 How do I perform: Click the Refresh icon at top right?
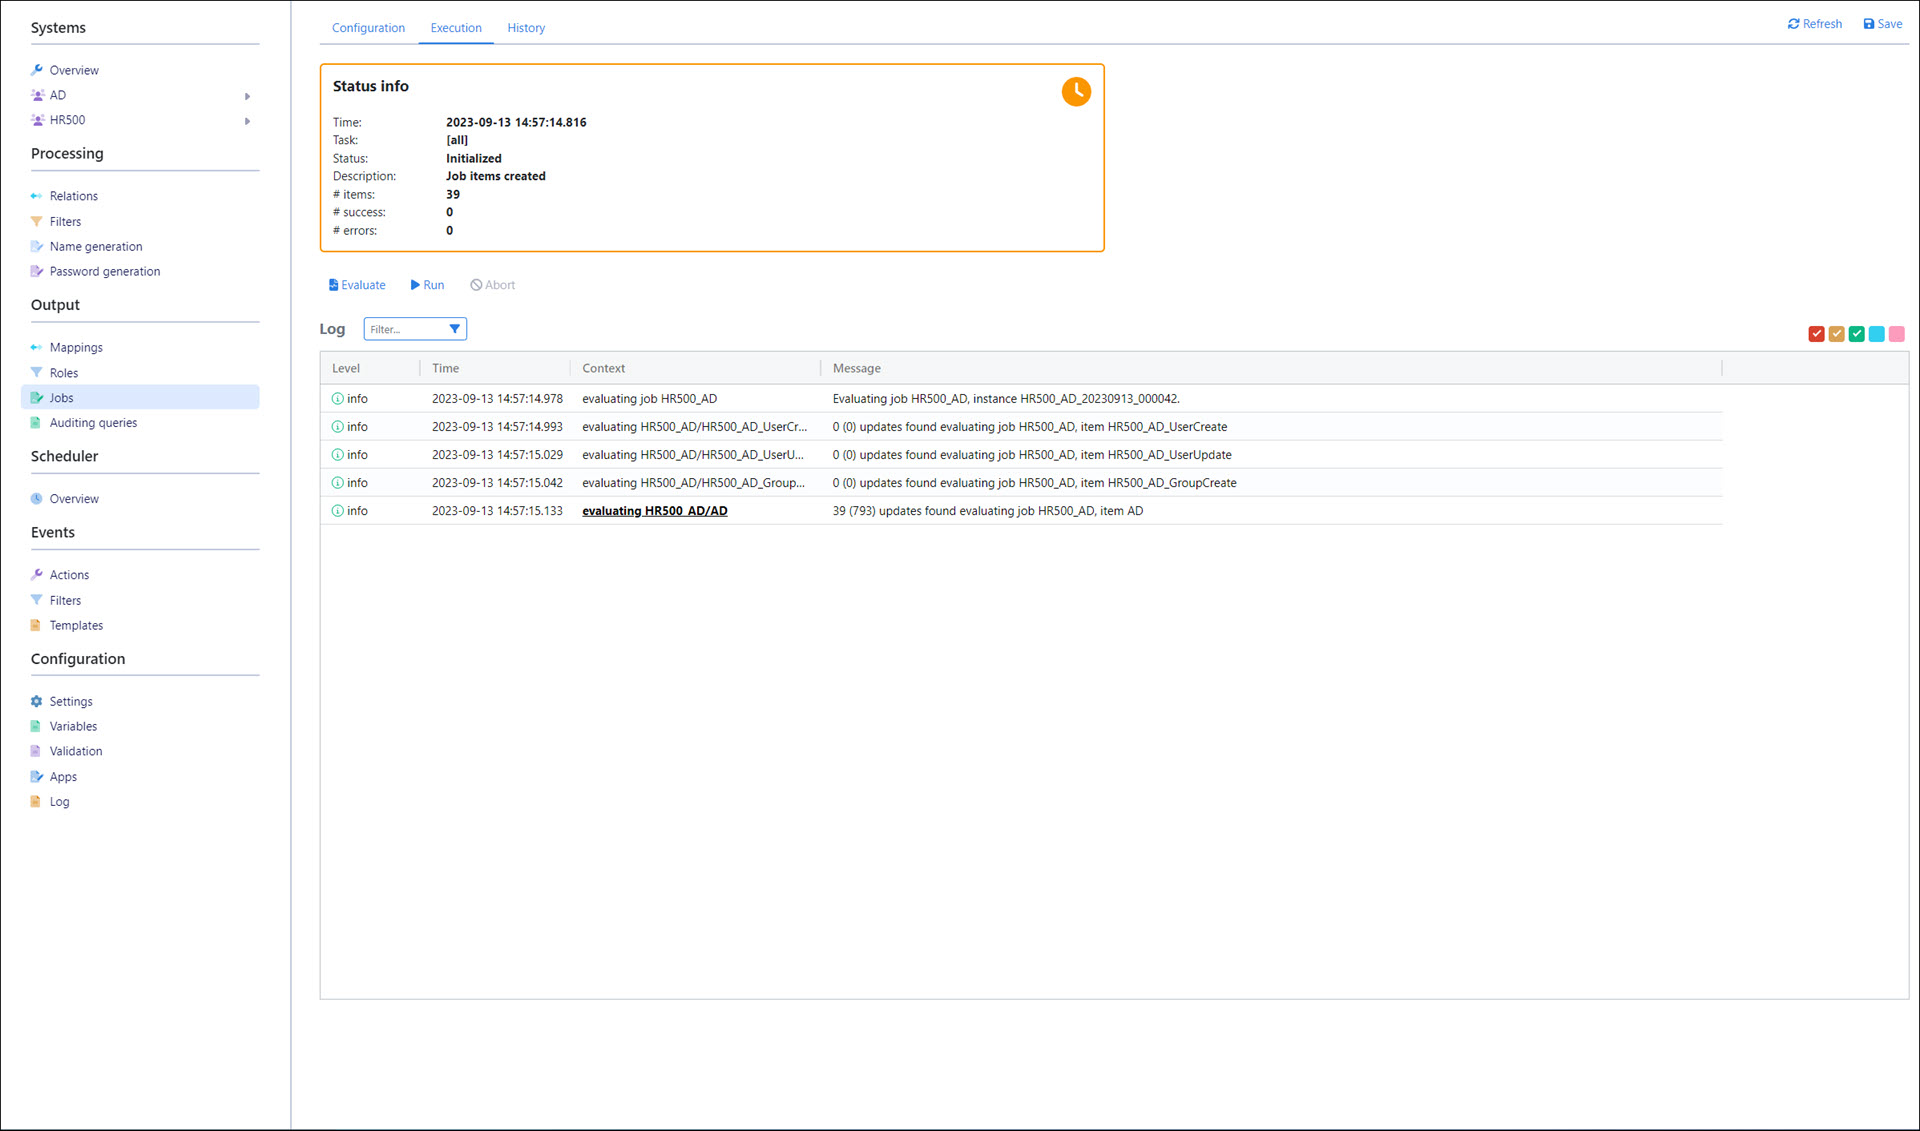click(1794, 24)
